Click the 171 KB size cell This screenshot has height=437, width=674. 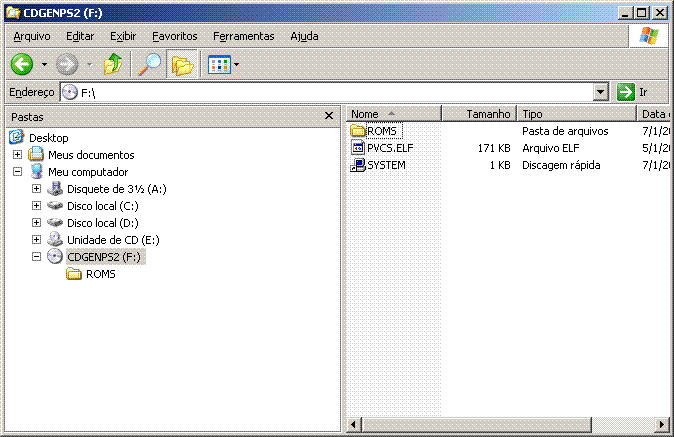pos(494,148)
